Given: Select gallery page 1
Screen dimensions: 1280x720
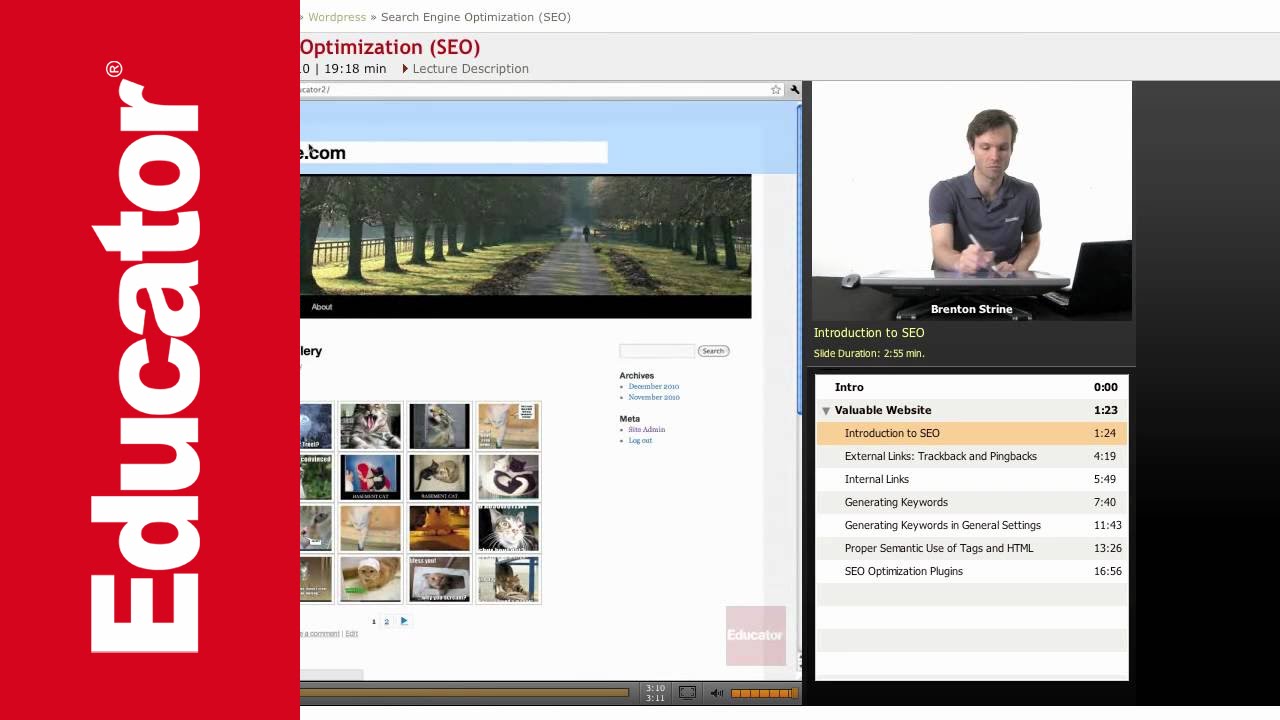Looking at the screenshot, I should click(374, 621).
